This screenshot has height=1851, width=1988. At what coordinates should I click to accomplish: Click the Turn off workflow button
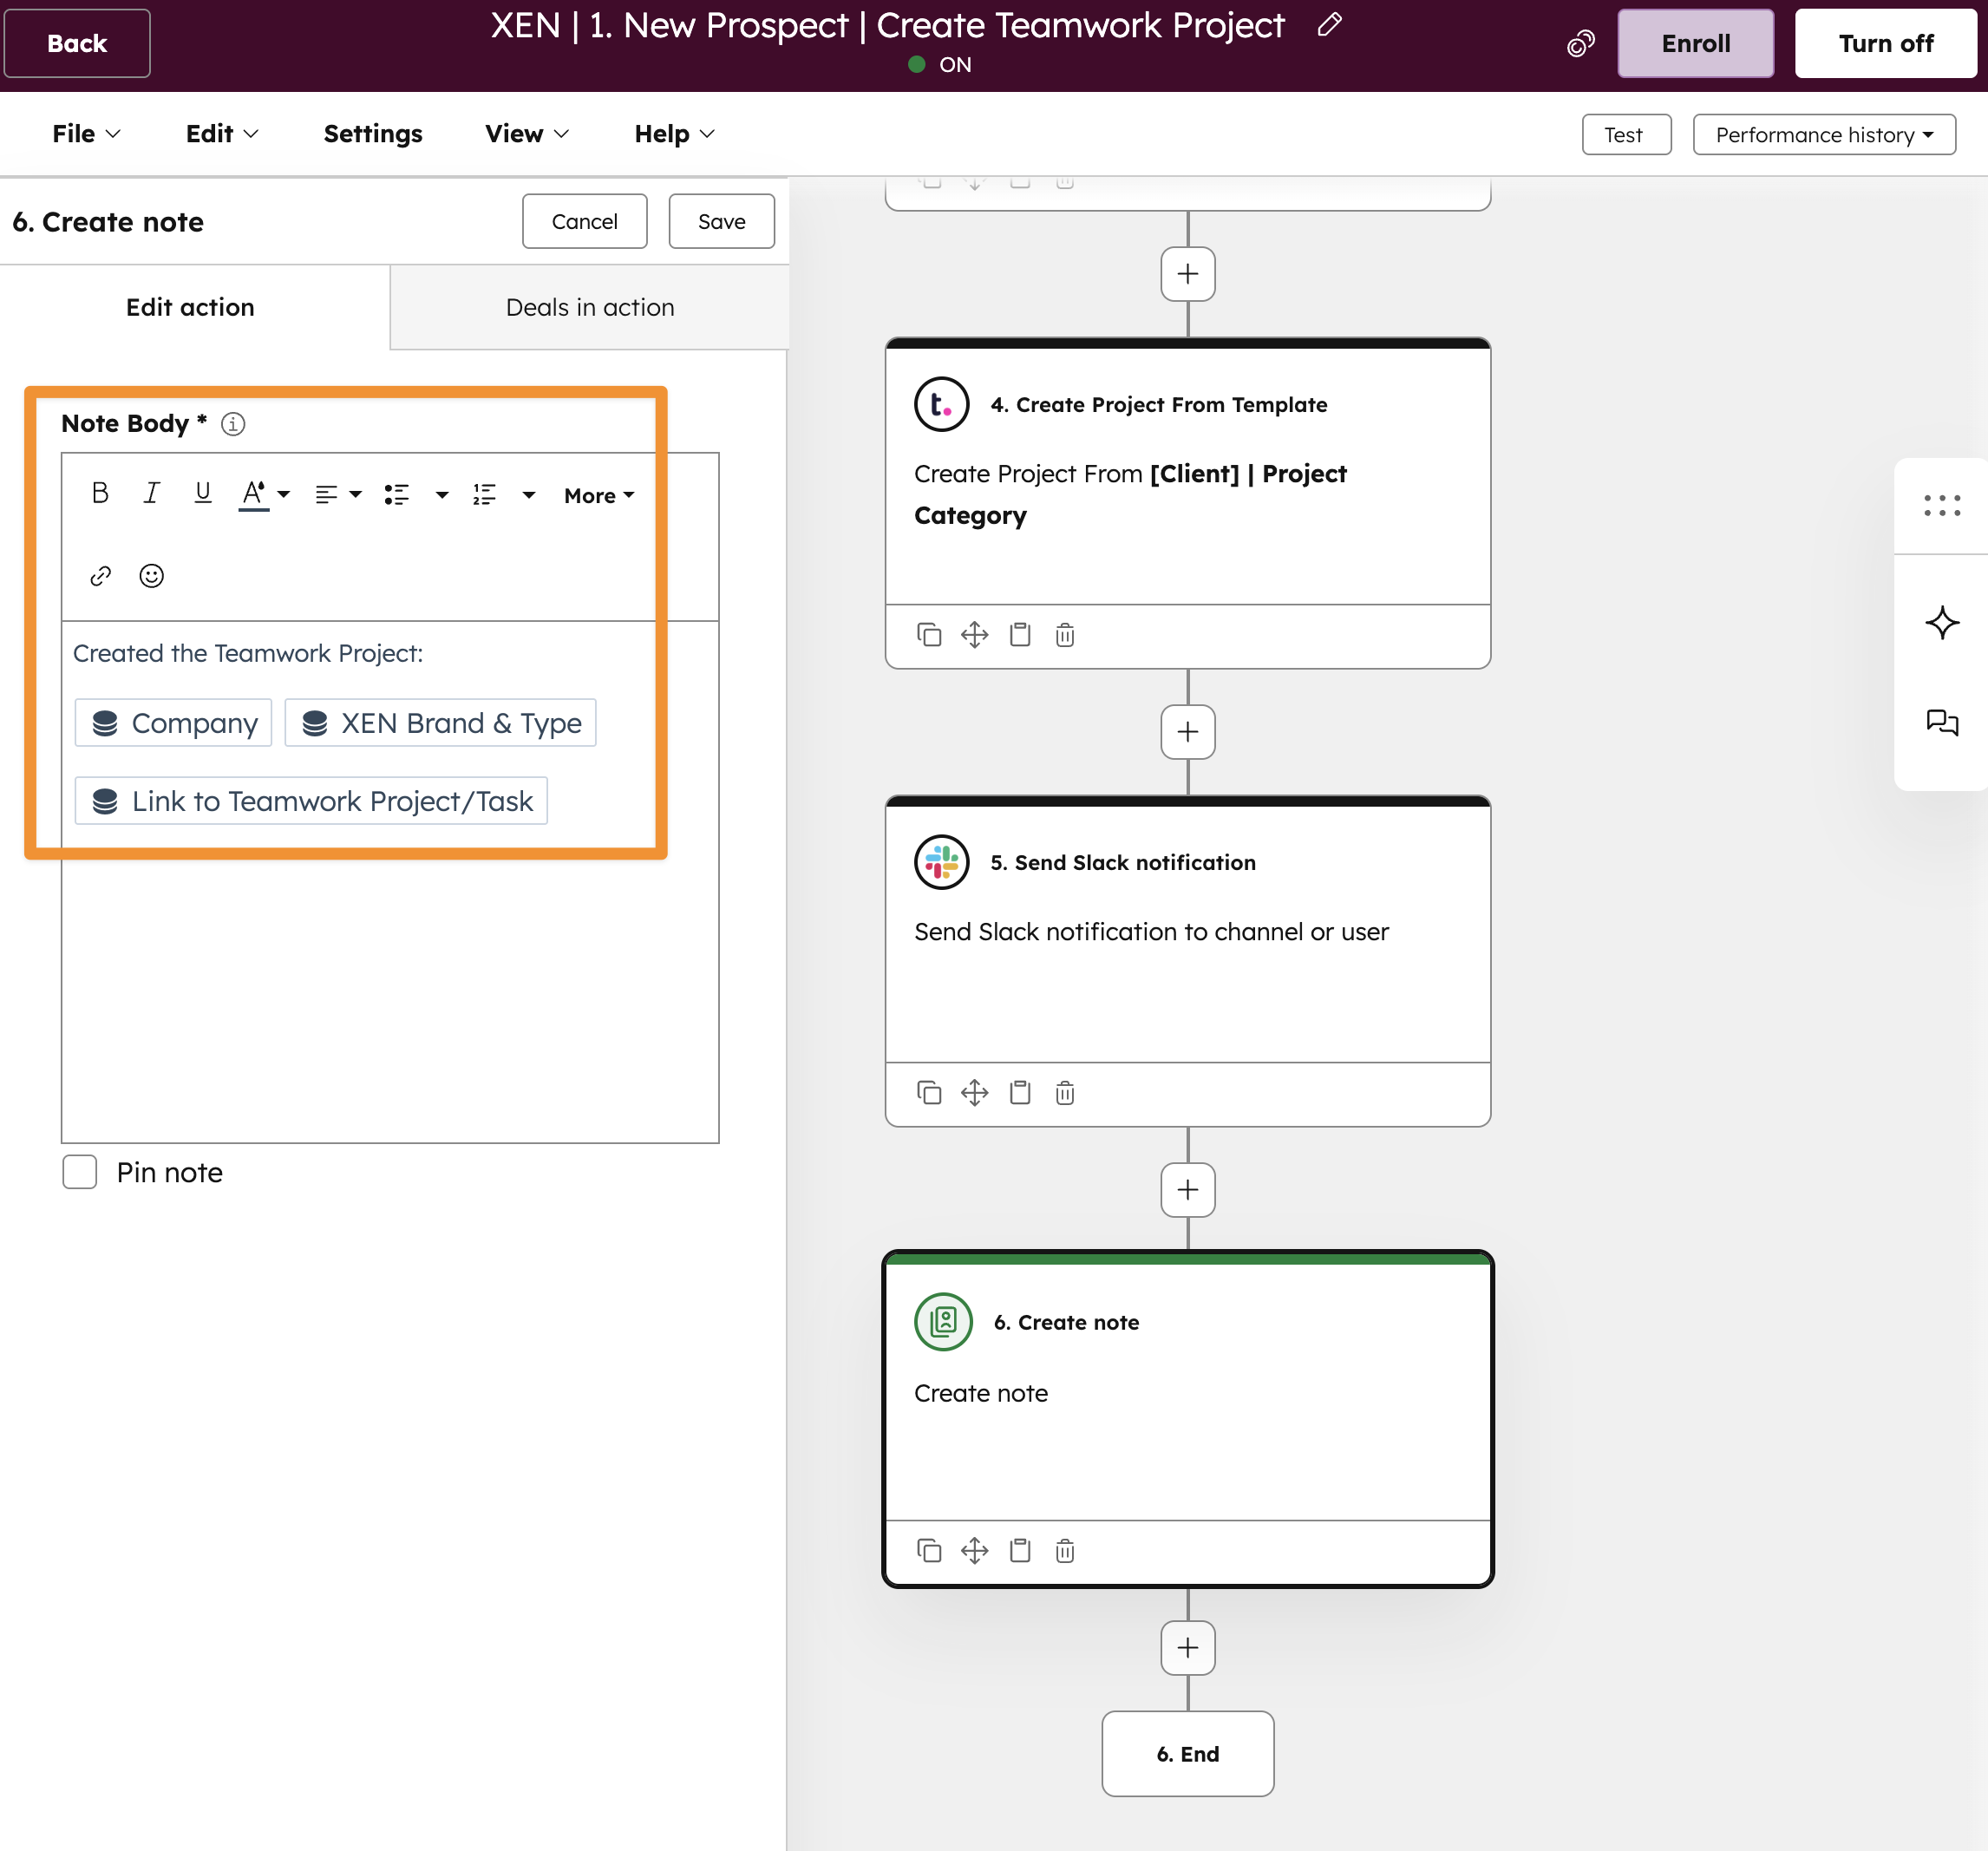click(1885, 44)
